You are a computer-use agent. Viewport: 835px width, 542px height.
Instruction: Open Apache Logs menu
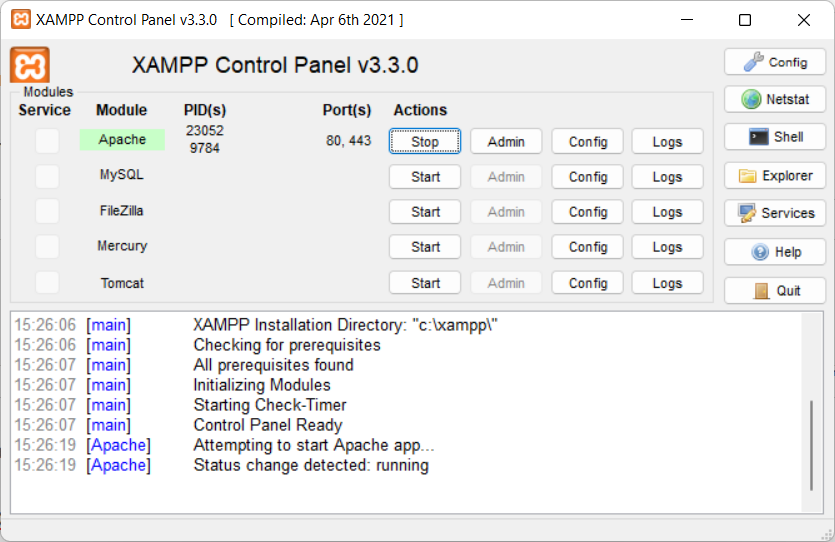coord(667,142)
